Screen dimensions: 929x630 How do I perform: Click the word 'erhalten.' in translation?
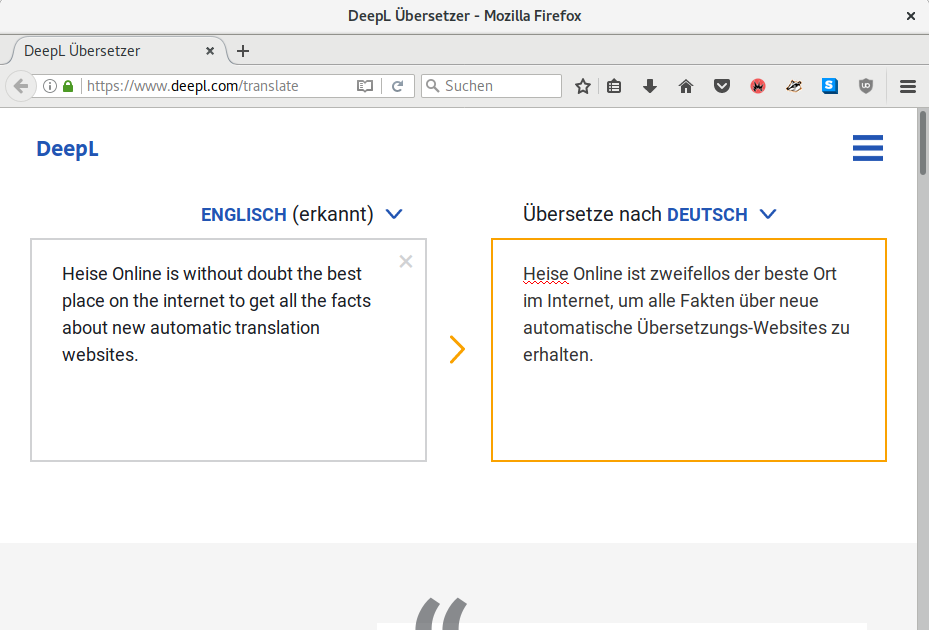coord(558,355)
